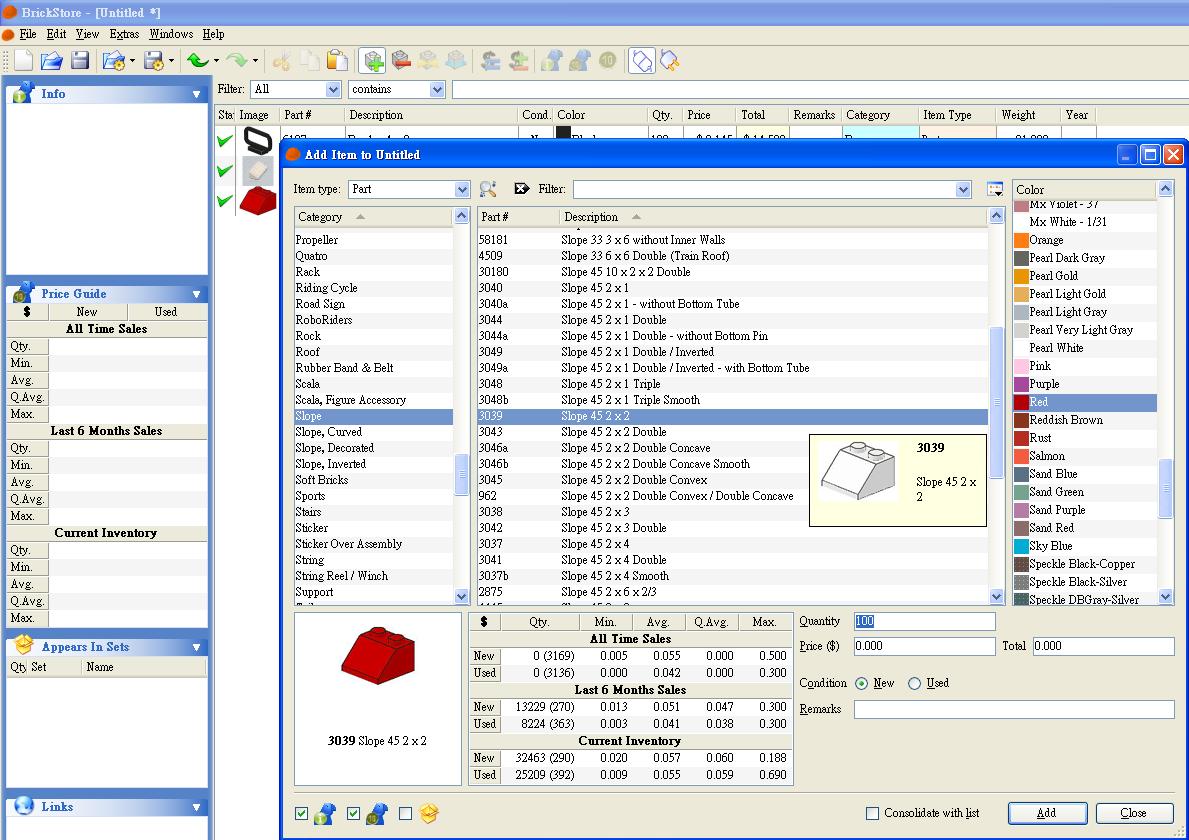The width and height of the screenshot is (1189, 840).
Task: Open a file using the toolbar folder icon
Action: coord(52,61)
